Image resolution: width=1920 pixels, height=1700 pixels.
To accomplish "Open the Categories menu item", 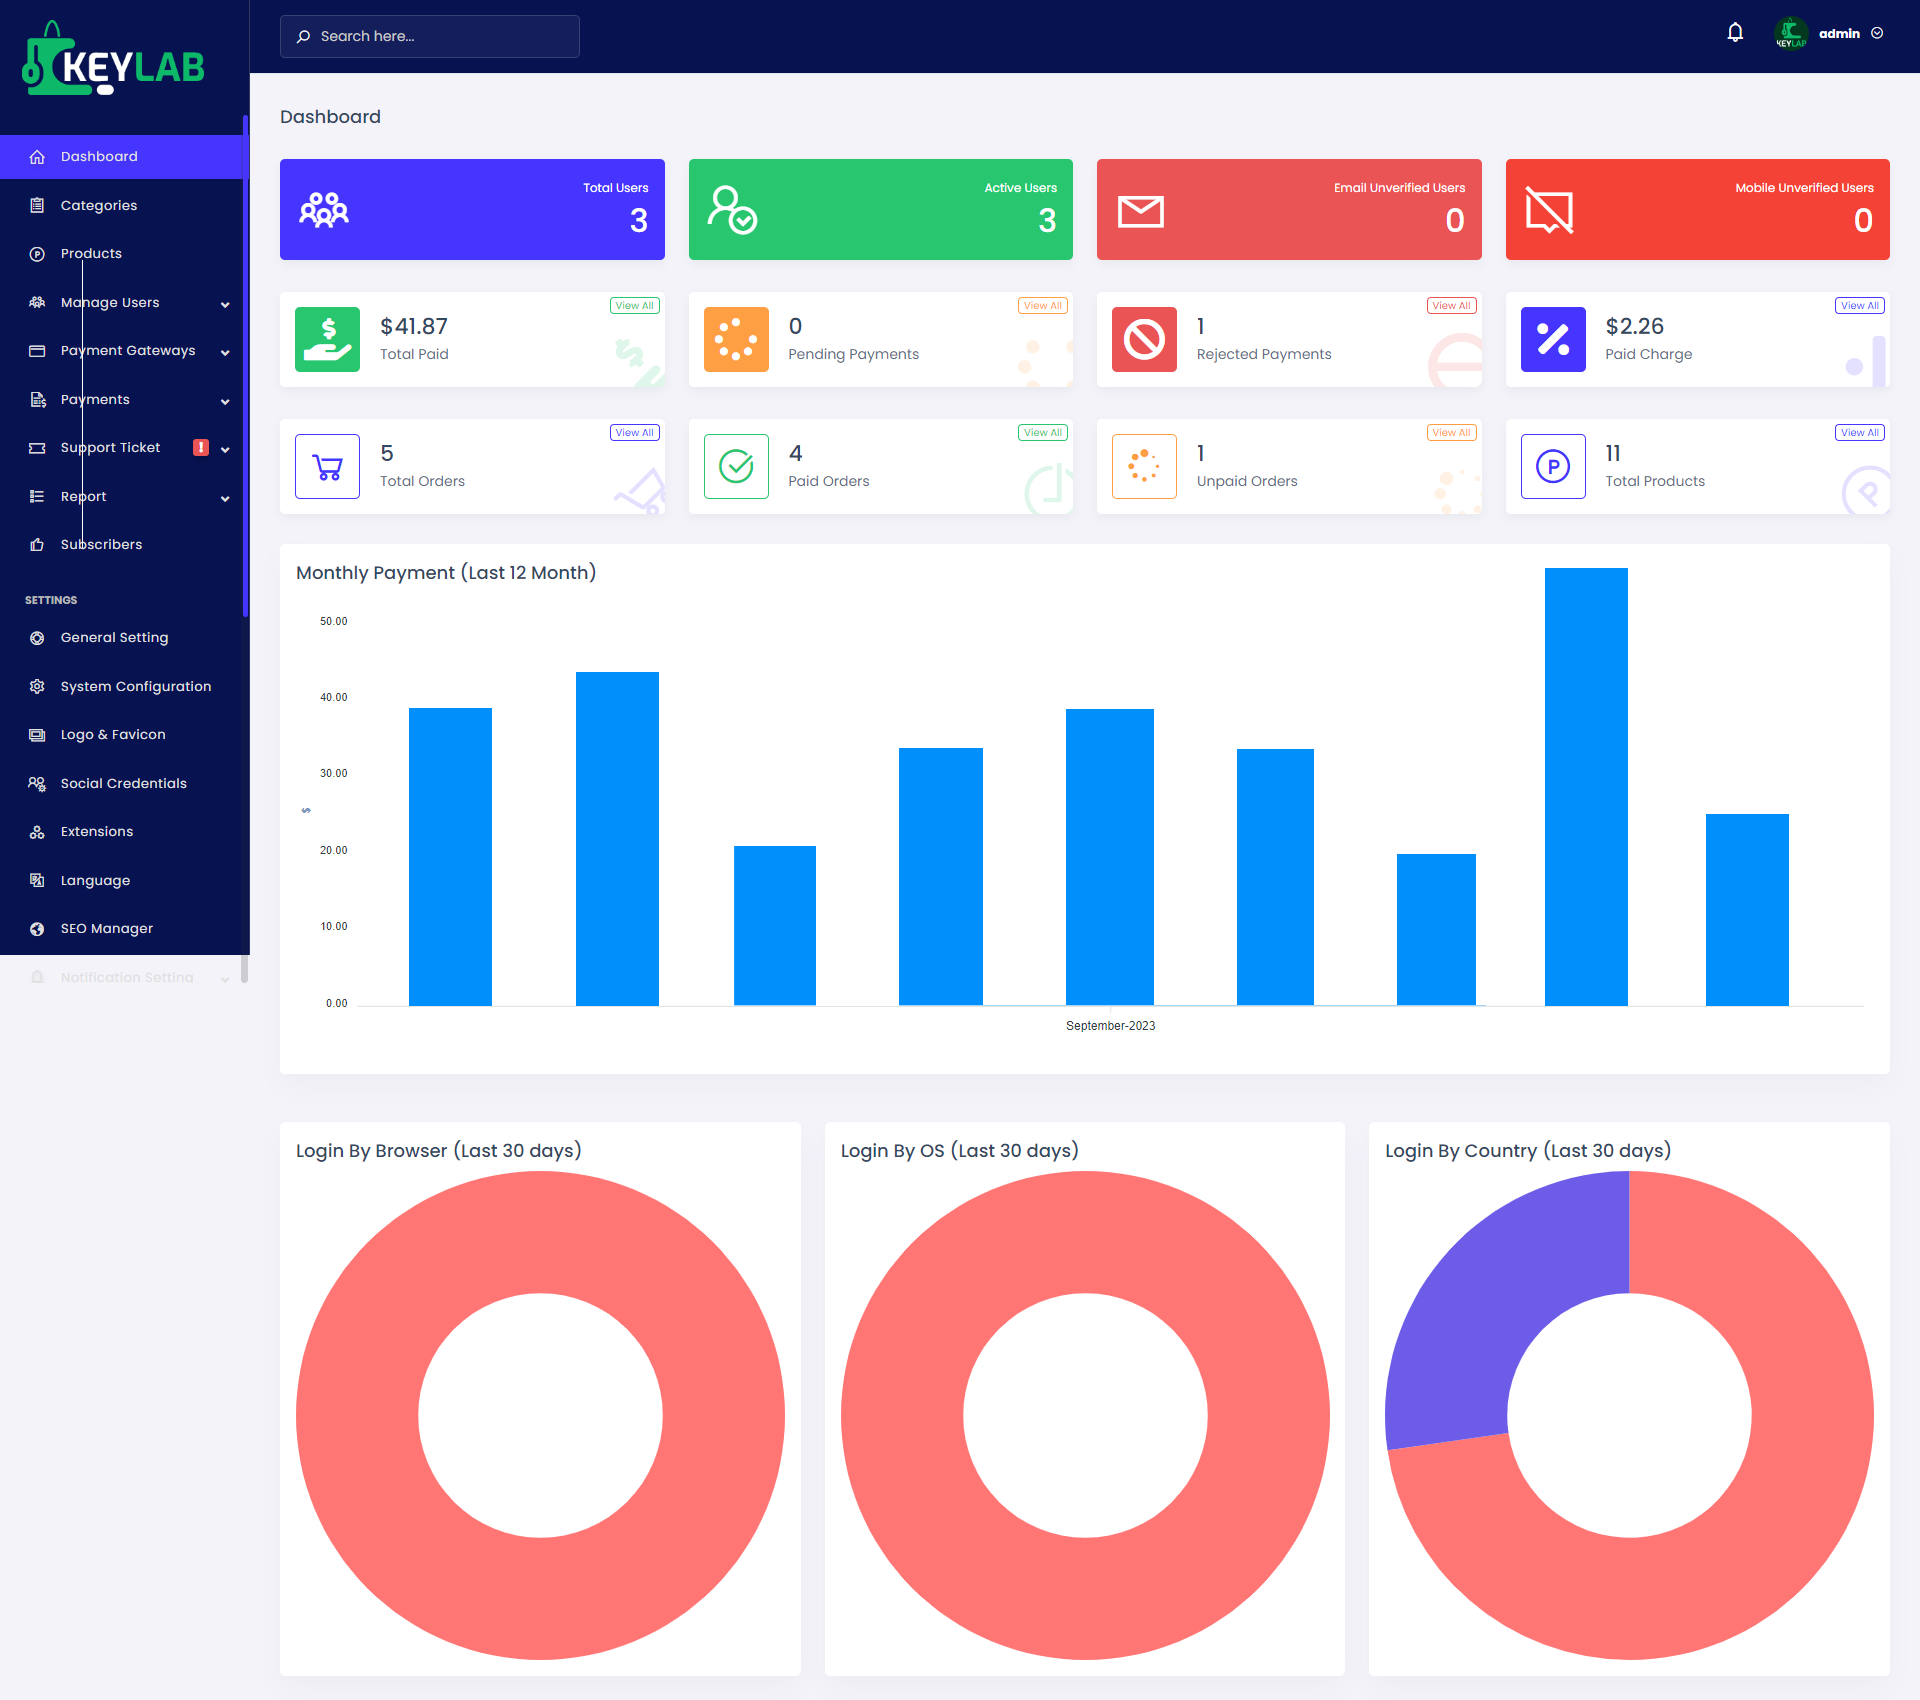I will coord(99,205).
